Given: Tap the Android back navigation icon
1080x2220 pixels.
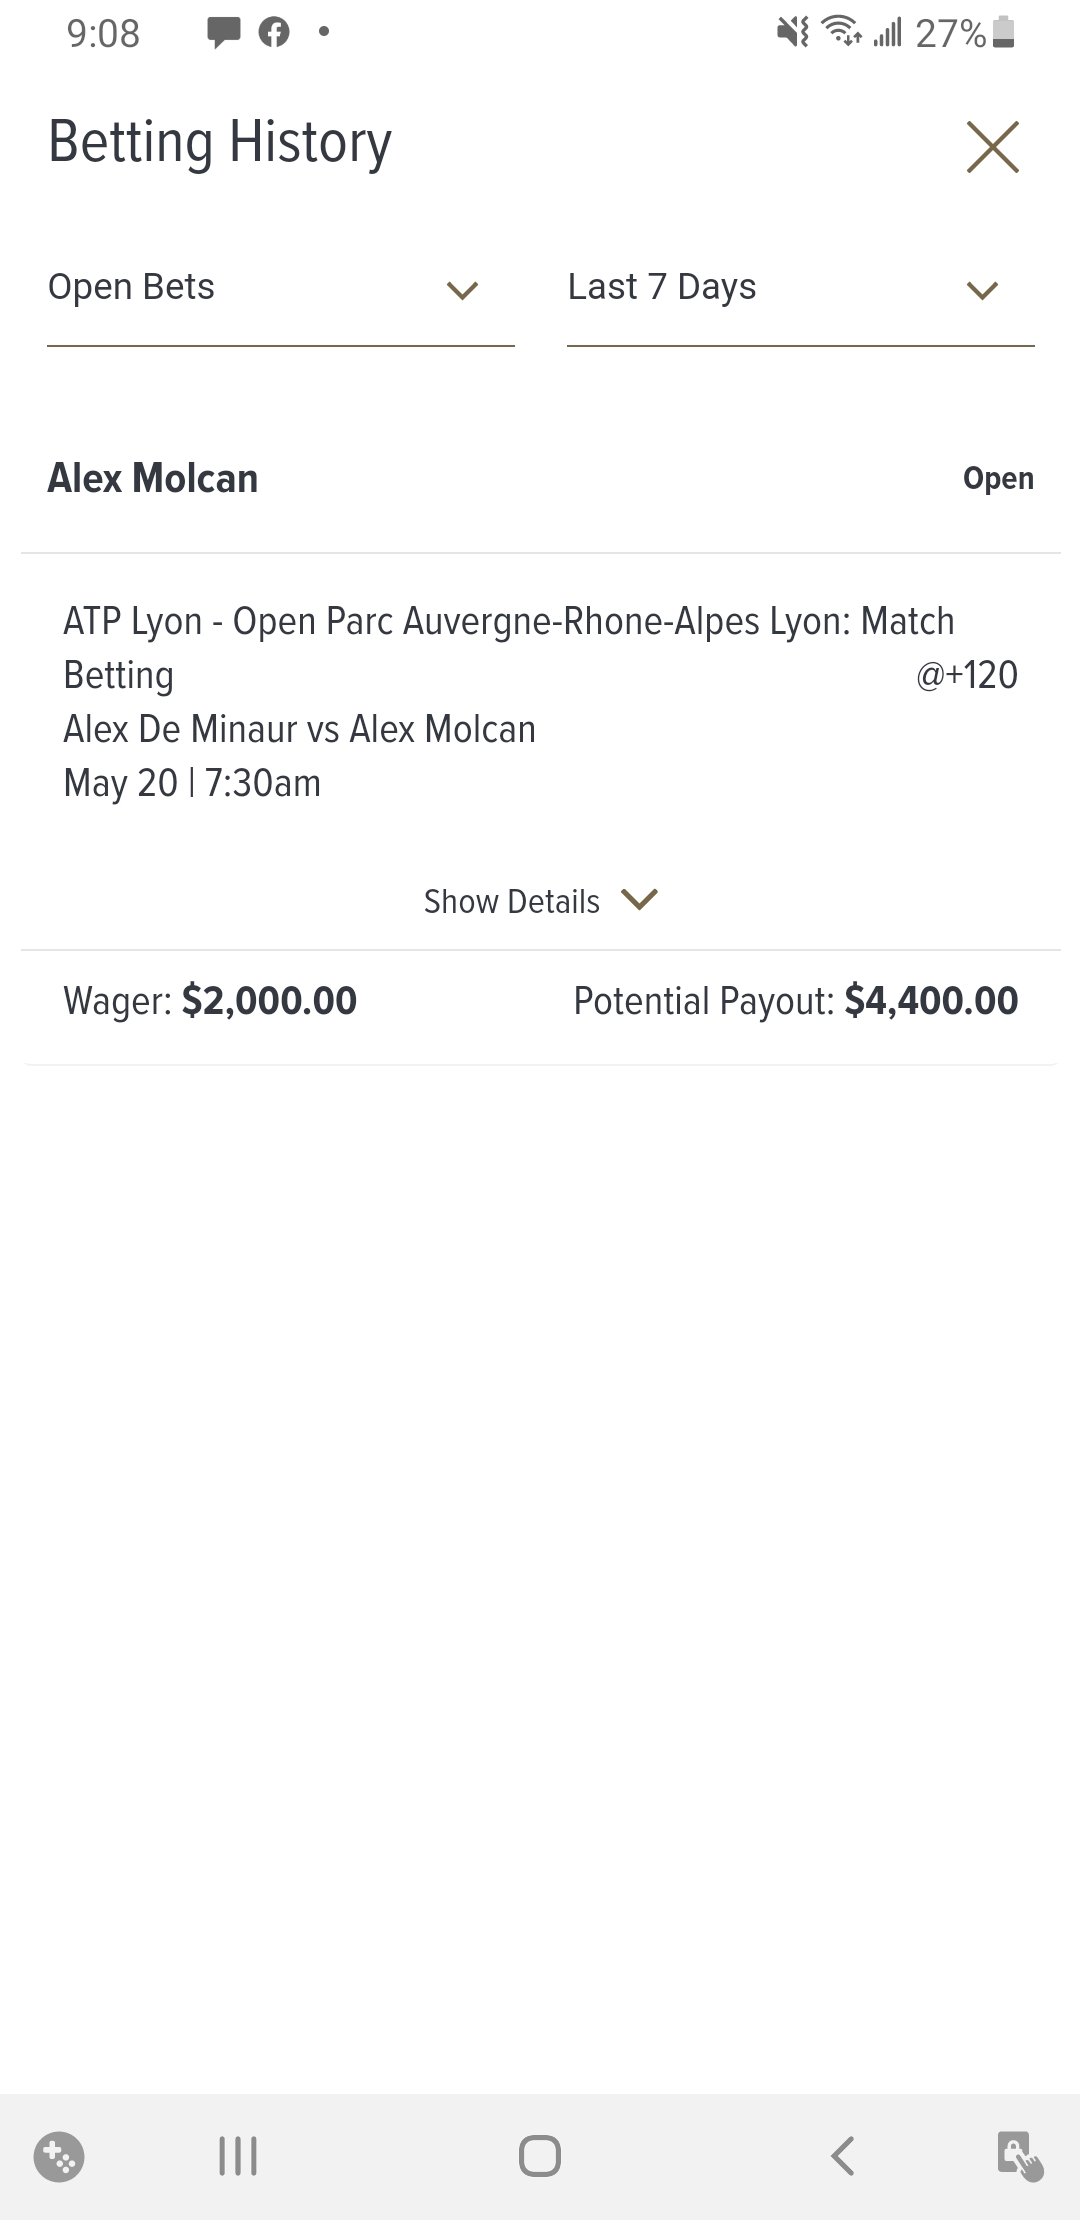Looking at the screenshot, I should [x=843, y=2155].
